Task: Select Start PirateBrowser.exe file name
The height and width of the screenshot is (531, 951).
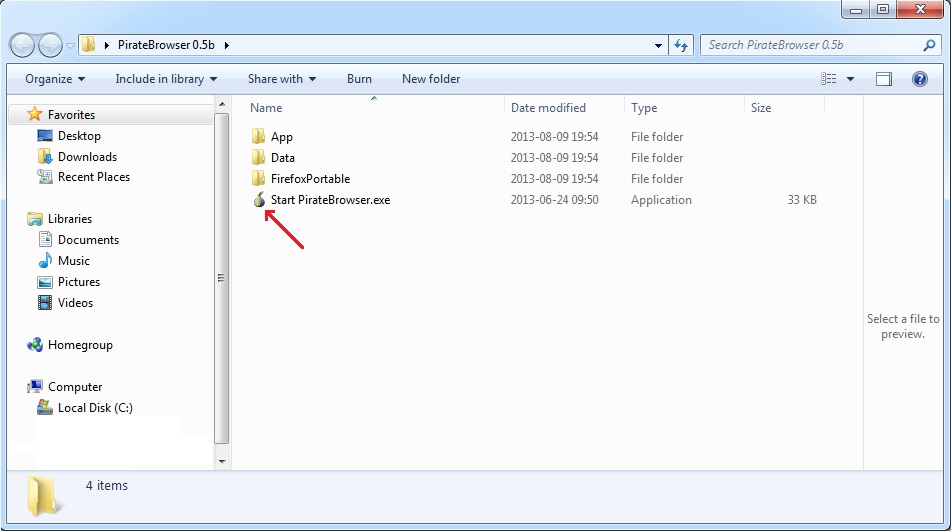Action: click(x=331, y=200)
